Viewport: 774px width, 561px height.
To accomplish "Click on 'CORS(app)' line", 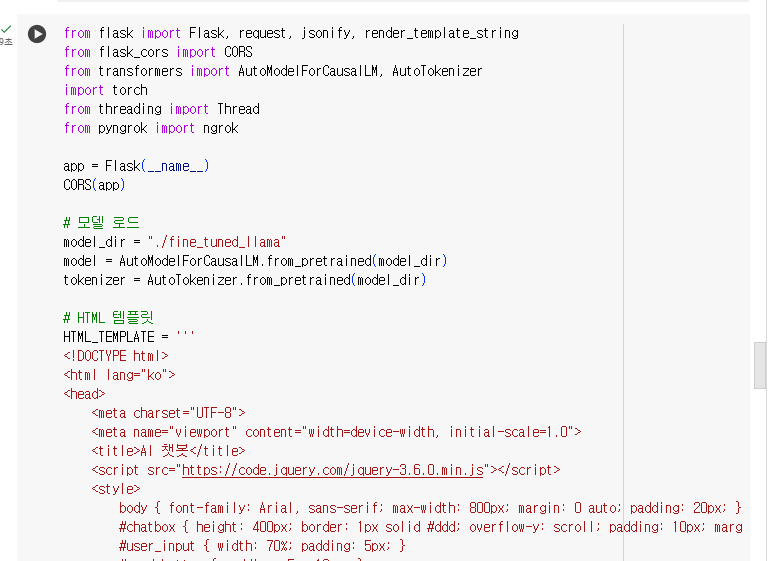I will (x=94, y=185).
